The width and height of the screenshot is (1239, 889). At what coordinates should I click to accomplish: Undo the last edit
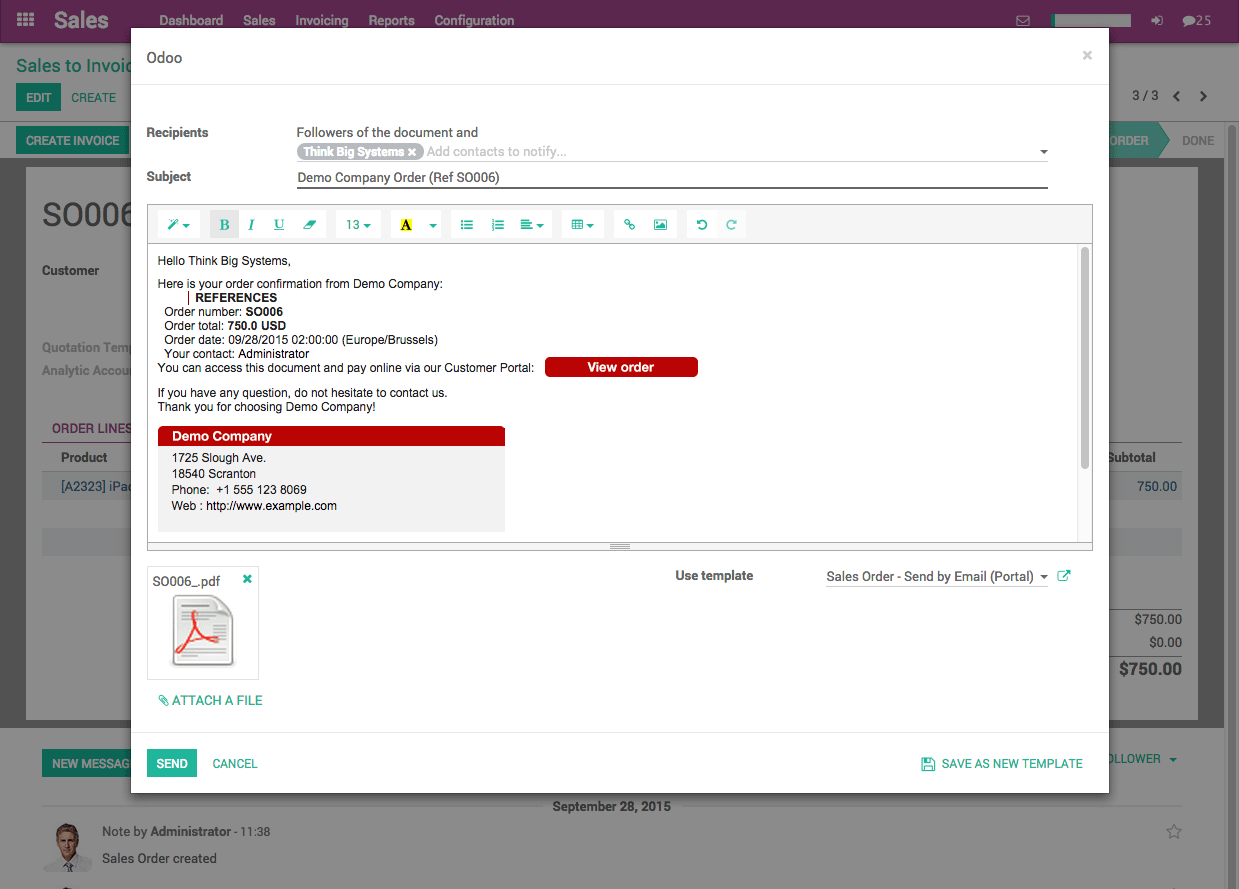(702, 225)
